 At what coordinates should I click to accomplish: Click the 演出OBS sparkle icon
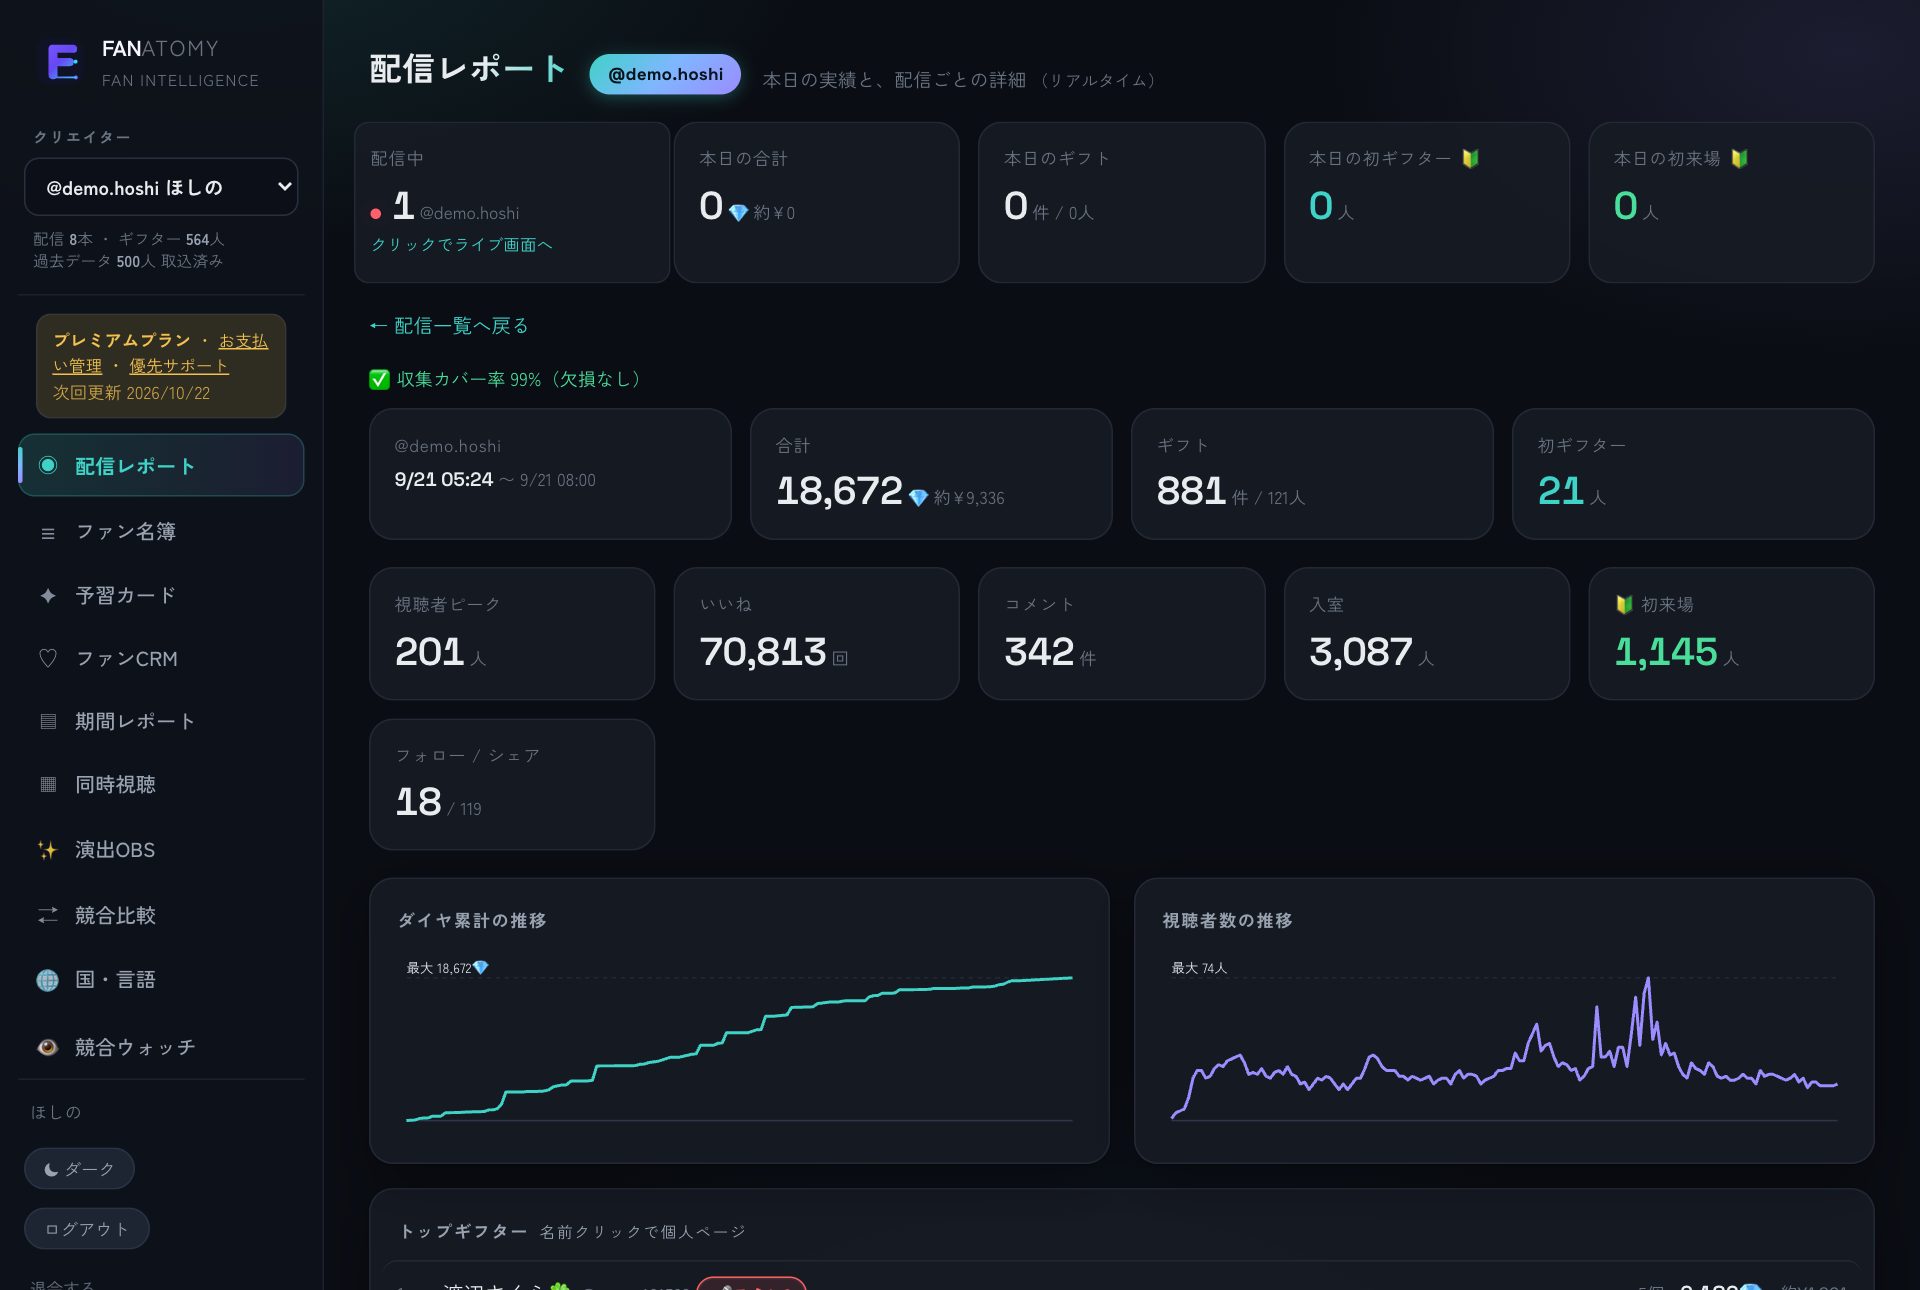(47, 850)
